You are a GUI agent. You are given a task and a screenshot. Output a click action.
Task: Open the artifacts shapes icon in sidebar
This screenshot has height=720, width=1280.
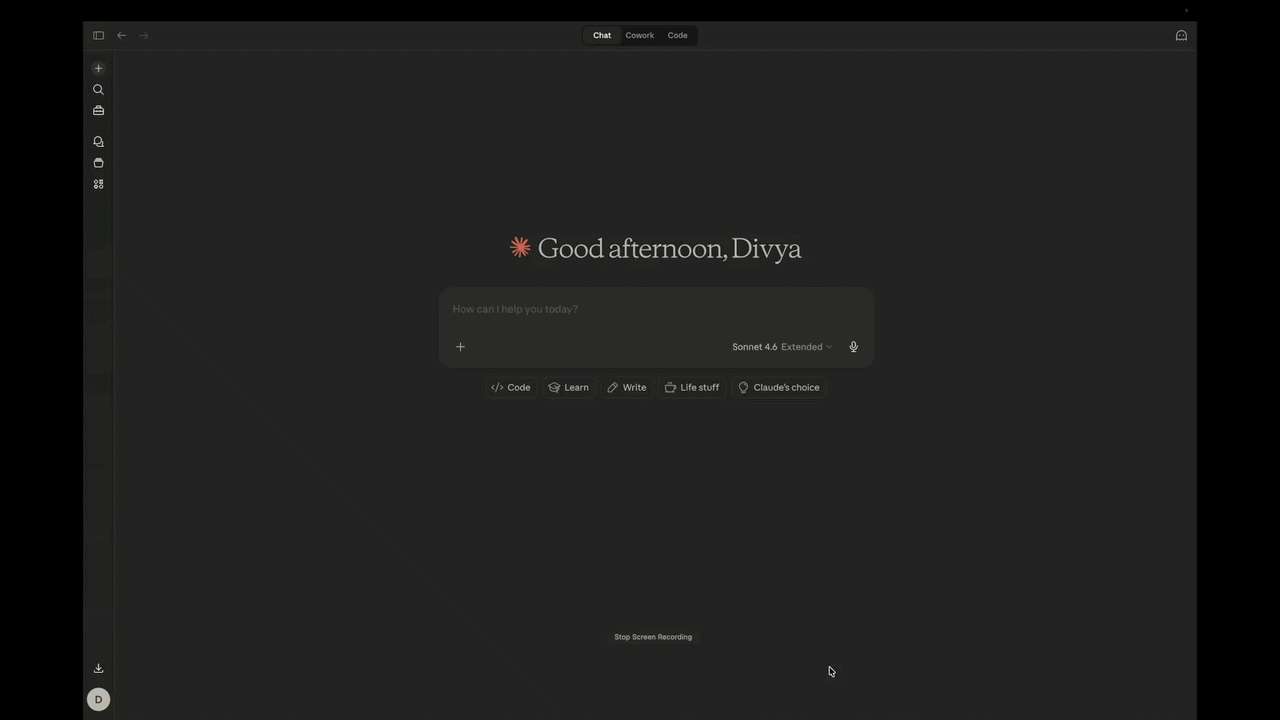[98, 184]
